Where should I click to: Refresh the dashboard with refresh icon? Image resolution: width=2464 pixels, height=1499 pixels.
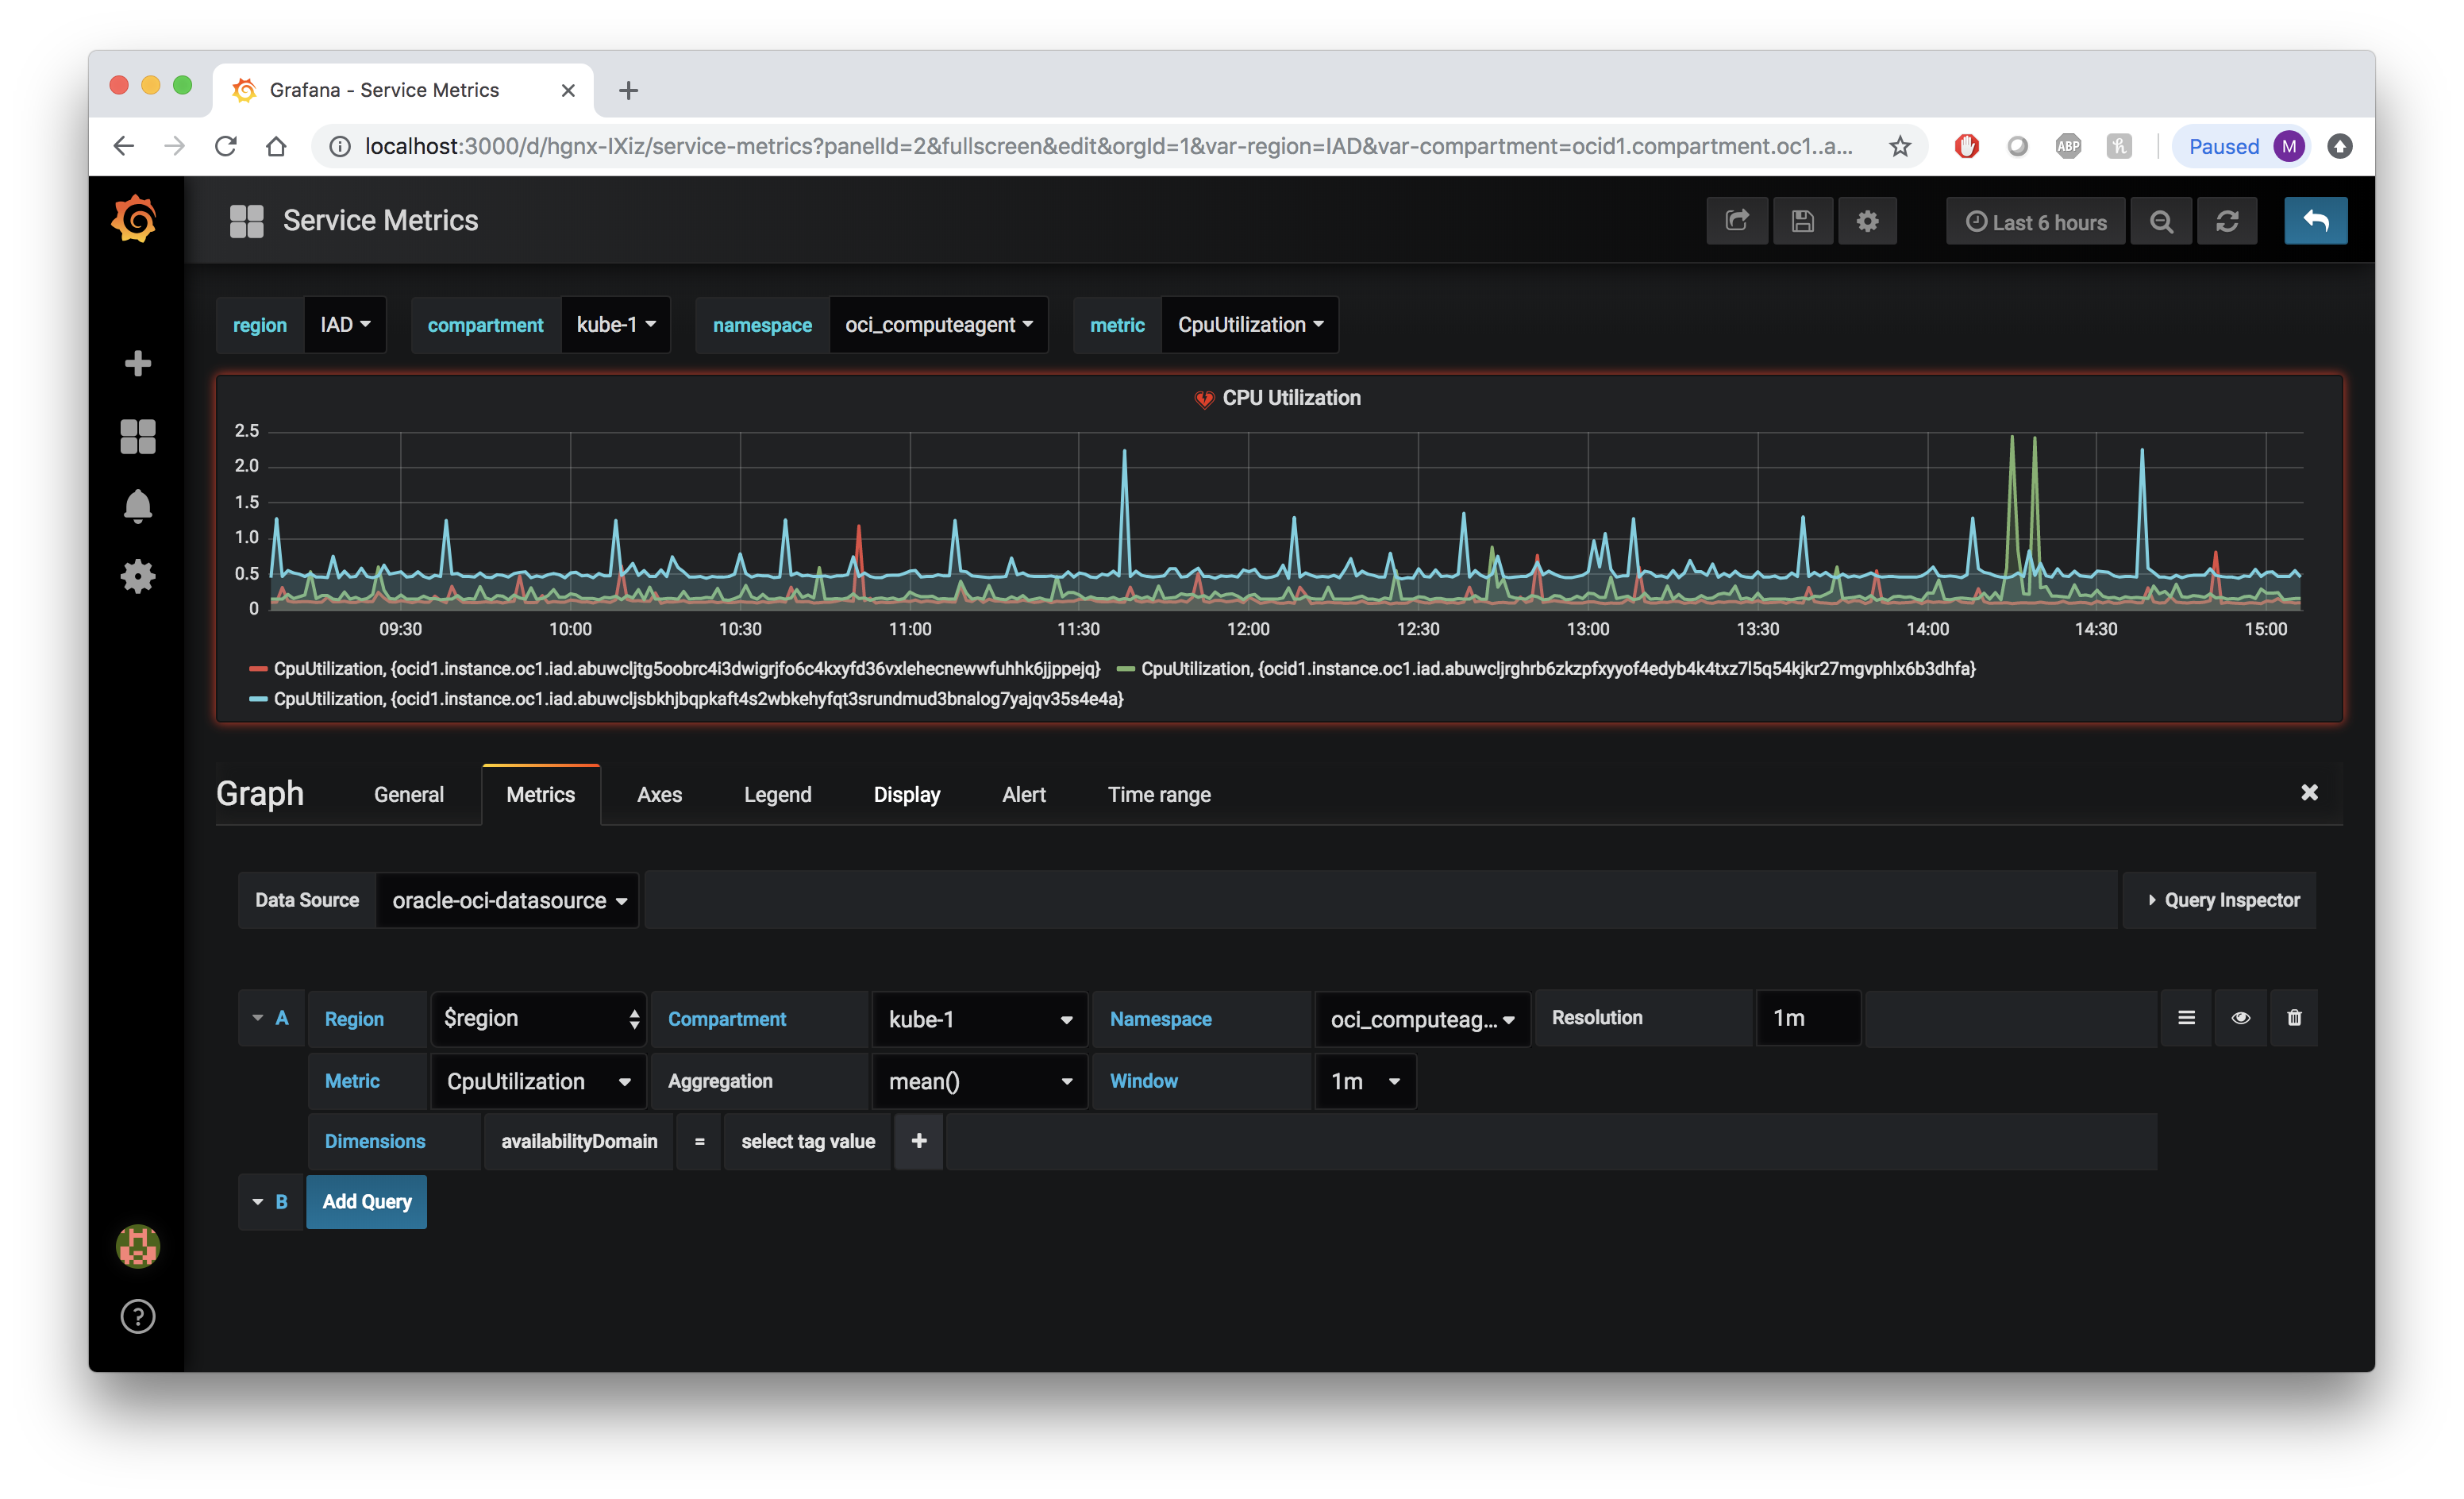[2227, 222]
